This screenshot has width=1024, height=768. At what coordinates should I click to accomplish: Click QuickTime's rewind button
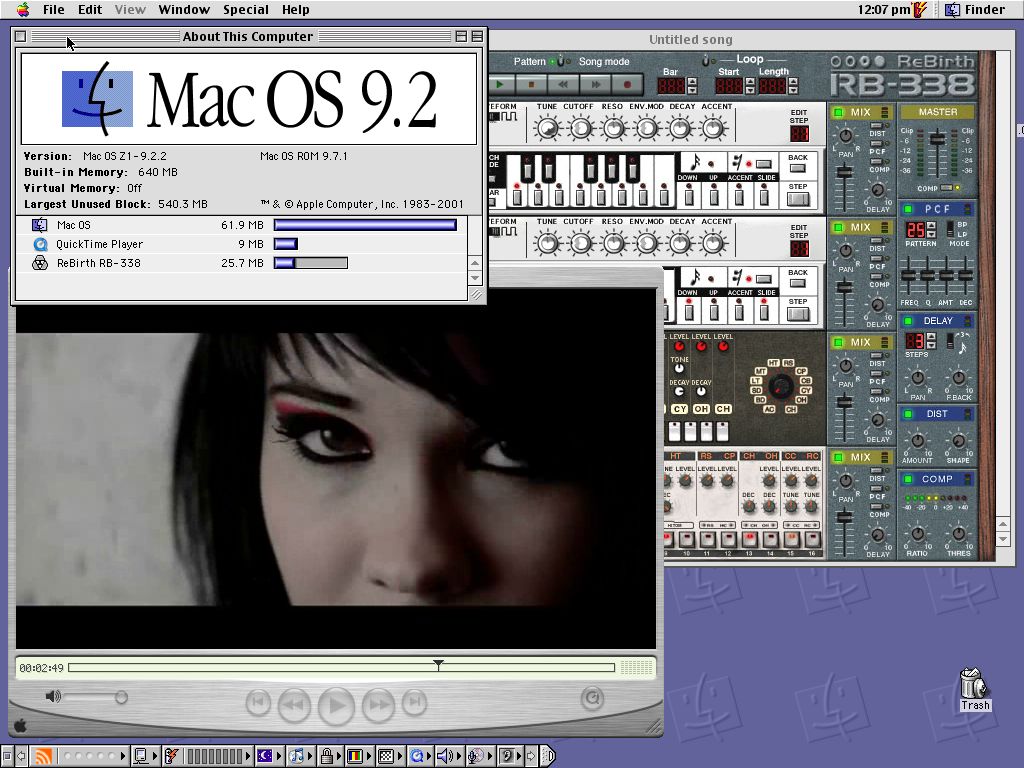click(295, 705)
